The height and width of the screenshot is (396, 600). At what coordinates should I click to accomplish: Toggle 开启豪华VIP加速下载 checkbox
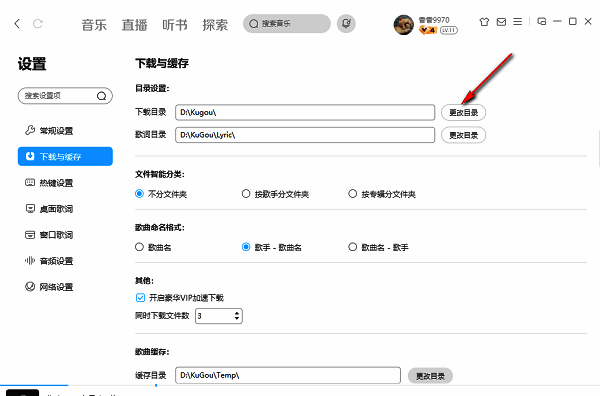tap(140, 297)
